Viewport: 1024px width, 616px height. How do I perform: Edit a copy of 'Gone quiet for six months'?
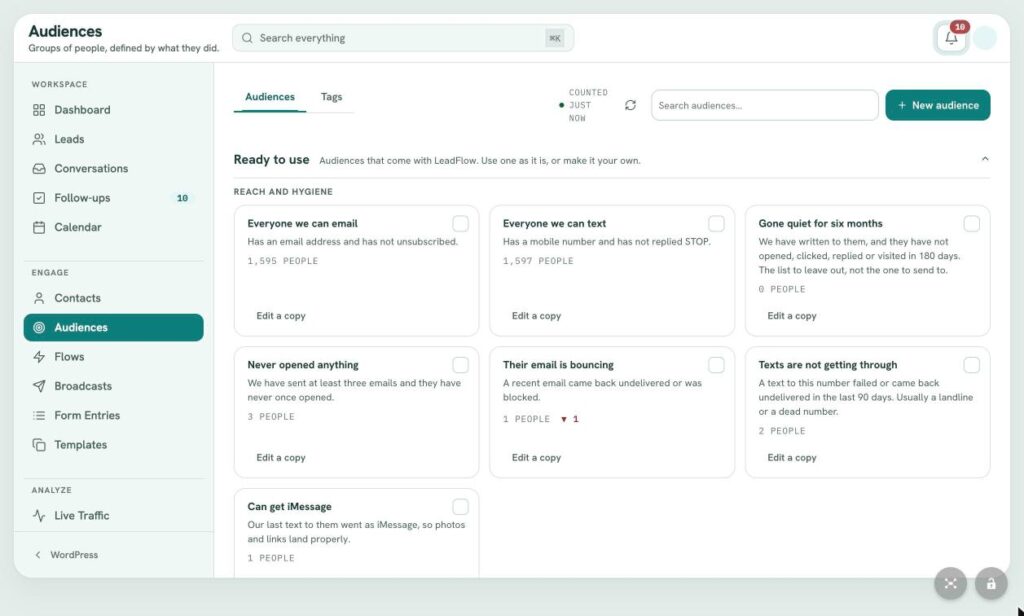click(792, 316)
